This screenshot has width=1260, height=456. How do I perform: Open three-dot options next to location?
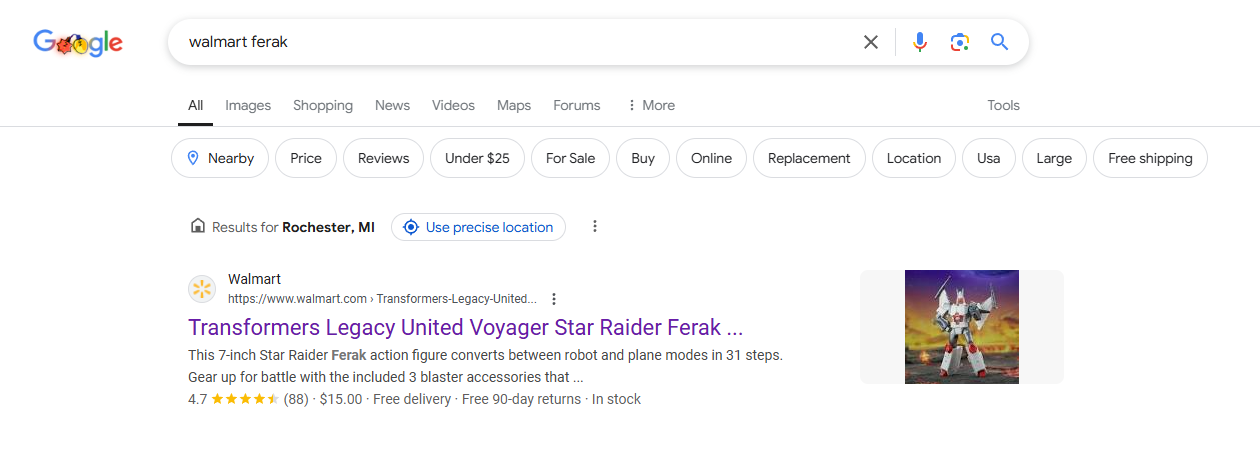595,227
